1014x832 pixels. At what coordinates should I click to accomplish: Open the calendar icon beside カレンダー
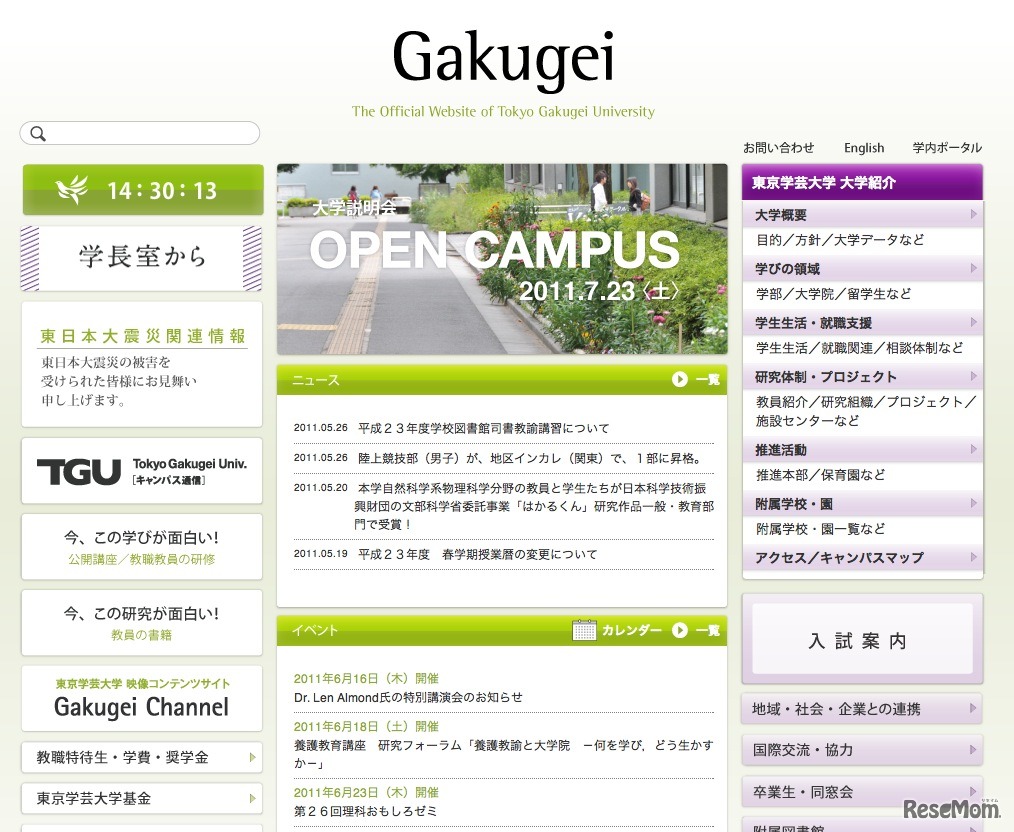[x=584, y=631]
